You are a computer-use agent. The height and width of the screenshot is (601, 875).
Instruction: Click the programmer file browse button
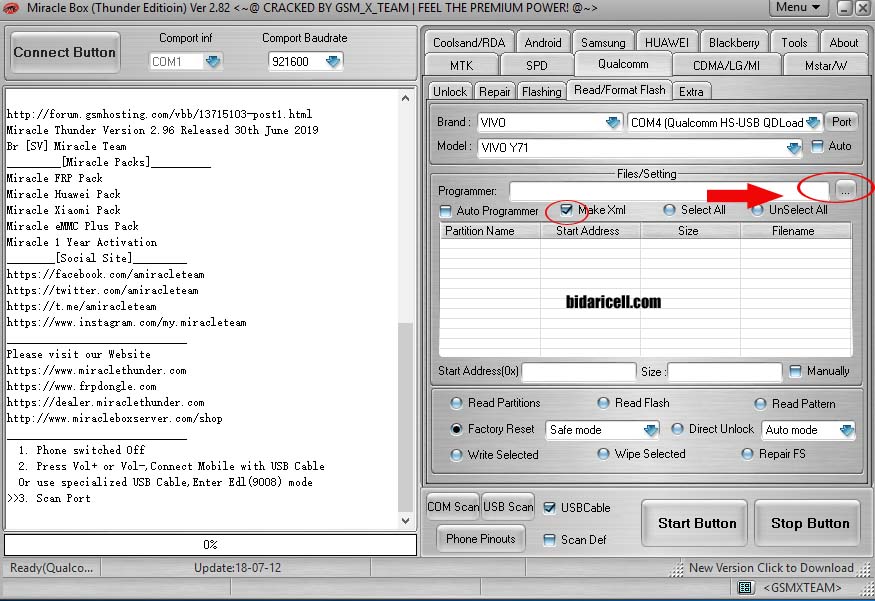pos(845,191)
